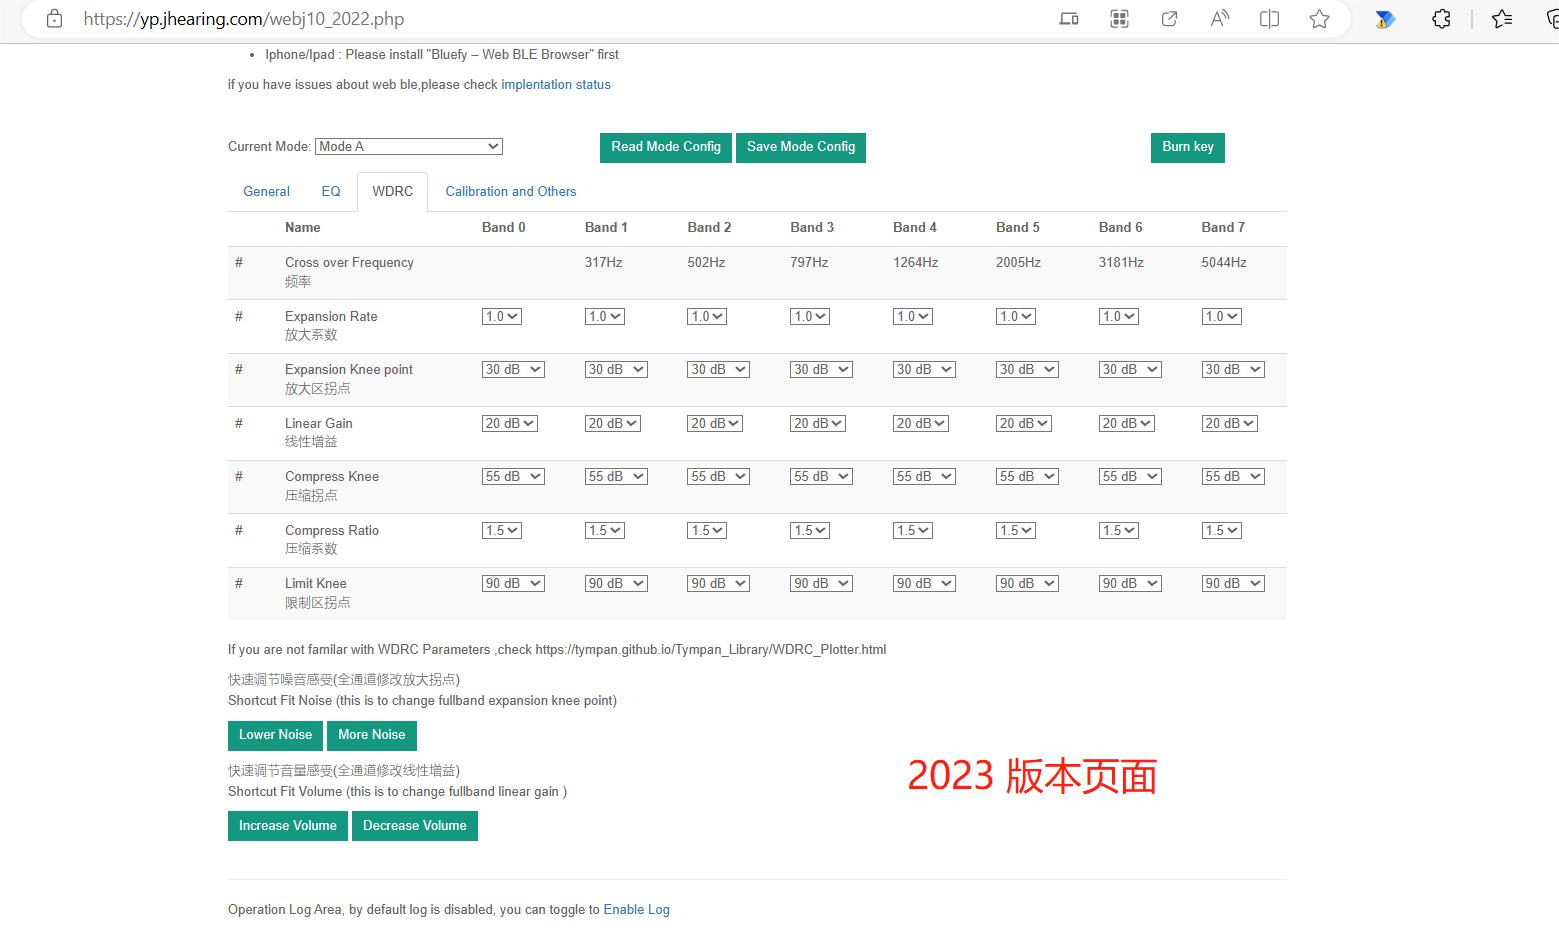Open the Calibration and Others tab
The width and height of the screenshot is (1559, 938).
[x=510, y=191]
